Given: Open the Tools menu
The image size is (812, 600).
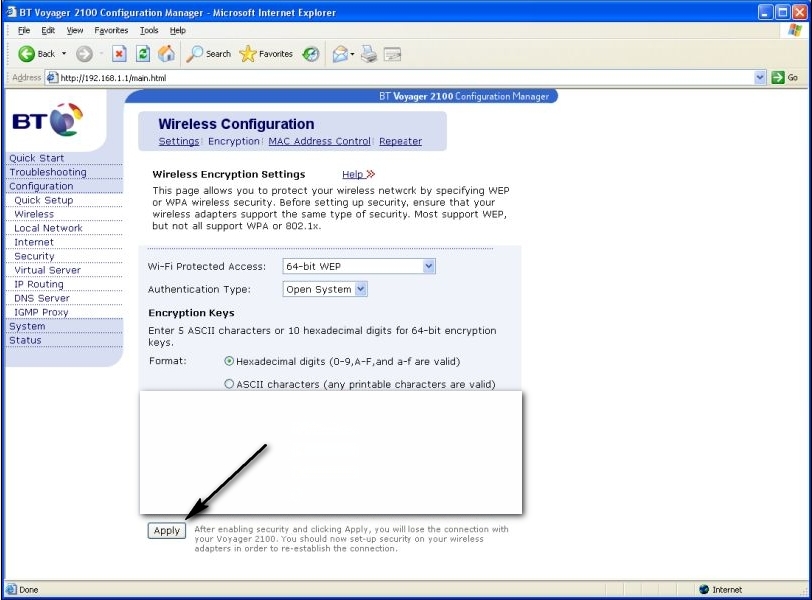Looking at the screenshot, I should coord(149,31).
